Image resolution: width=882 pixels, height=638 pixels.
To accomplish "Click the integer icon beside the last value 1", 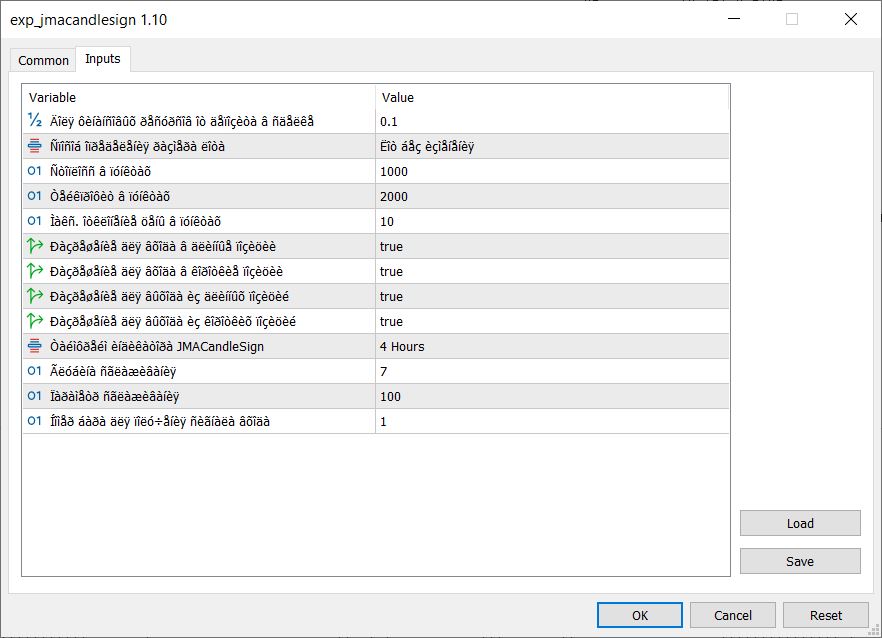I will [x=35, y=421].
